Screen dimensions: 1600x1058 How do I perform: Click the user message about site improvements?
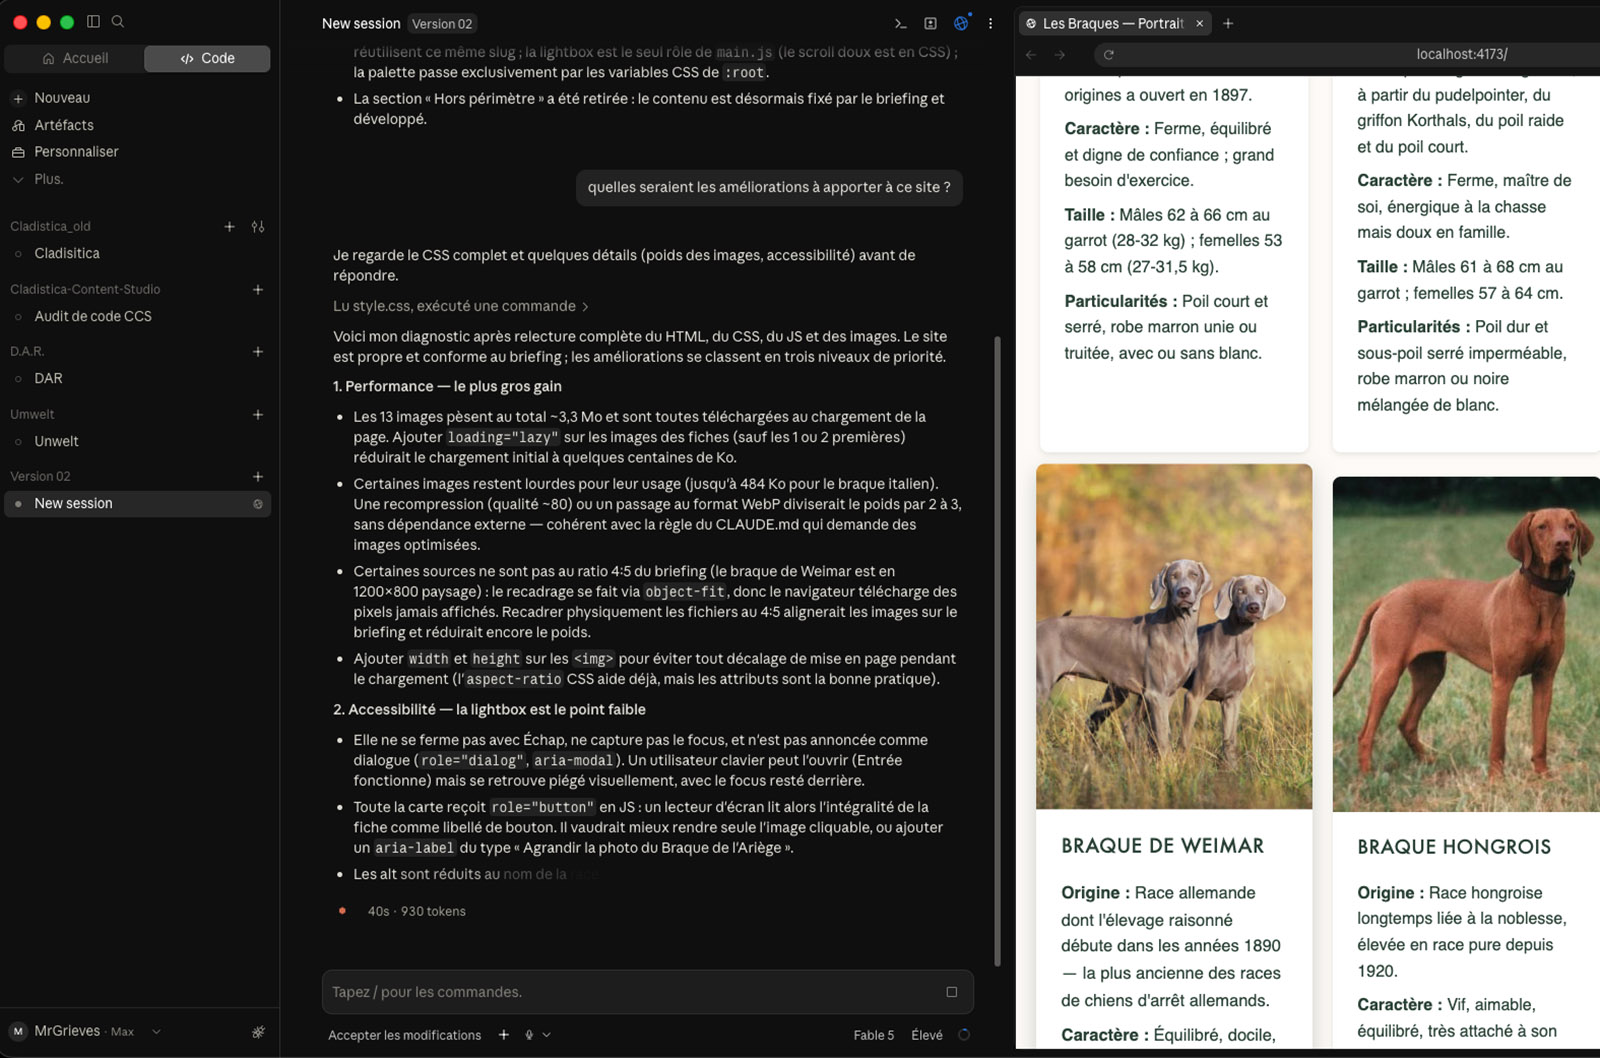point(769,187)
